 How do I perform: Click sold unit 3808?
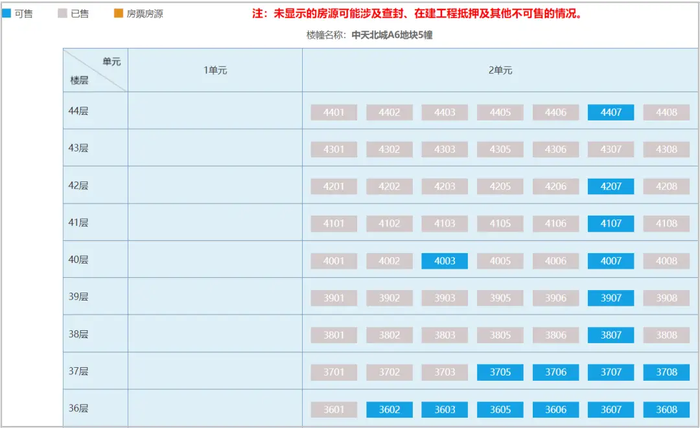pyautogui.click(x=667, y=335)
